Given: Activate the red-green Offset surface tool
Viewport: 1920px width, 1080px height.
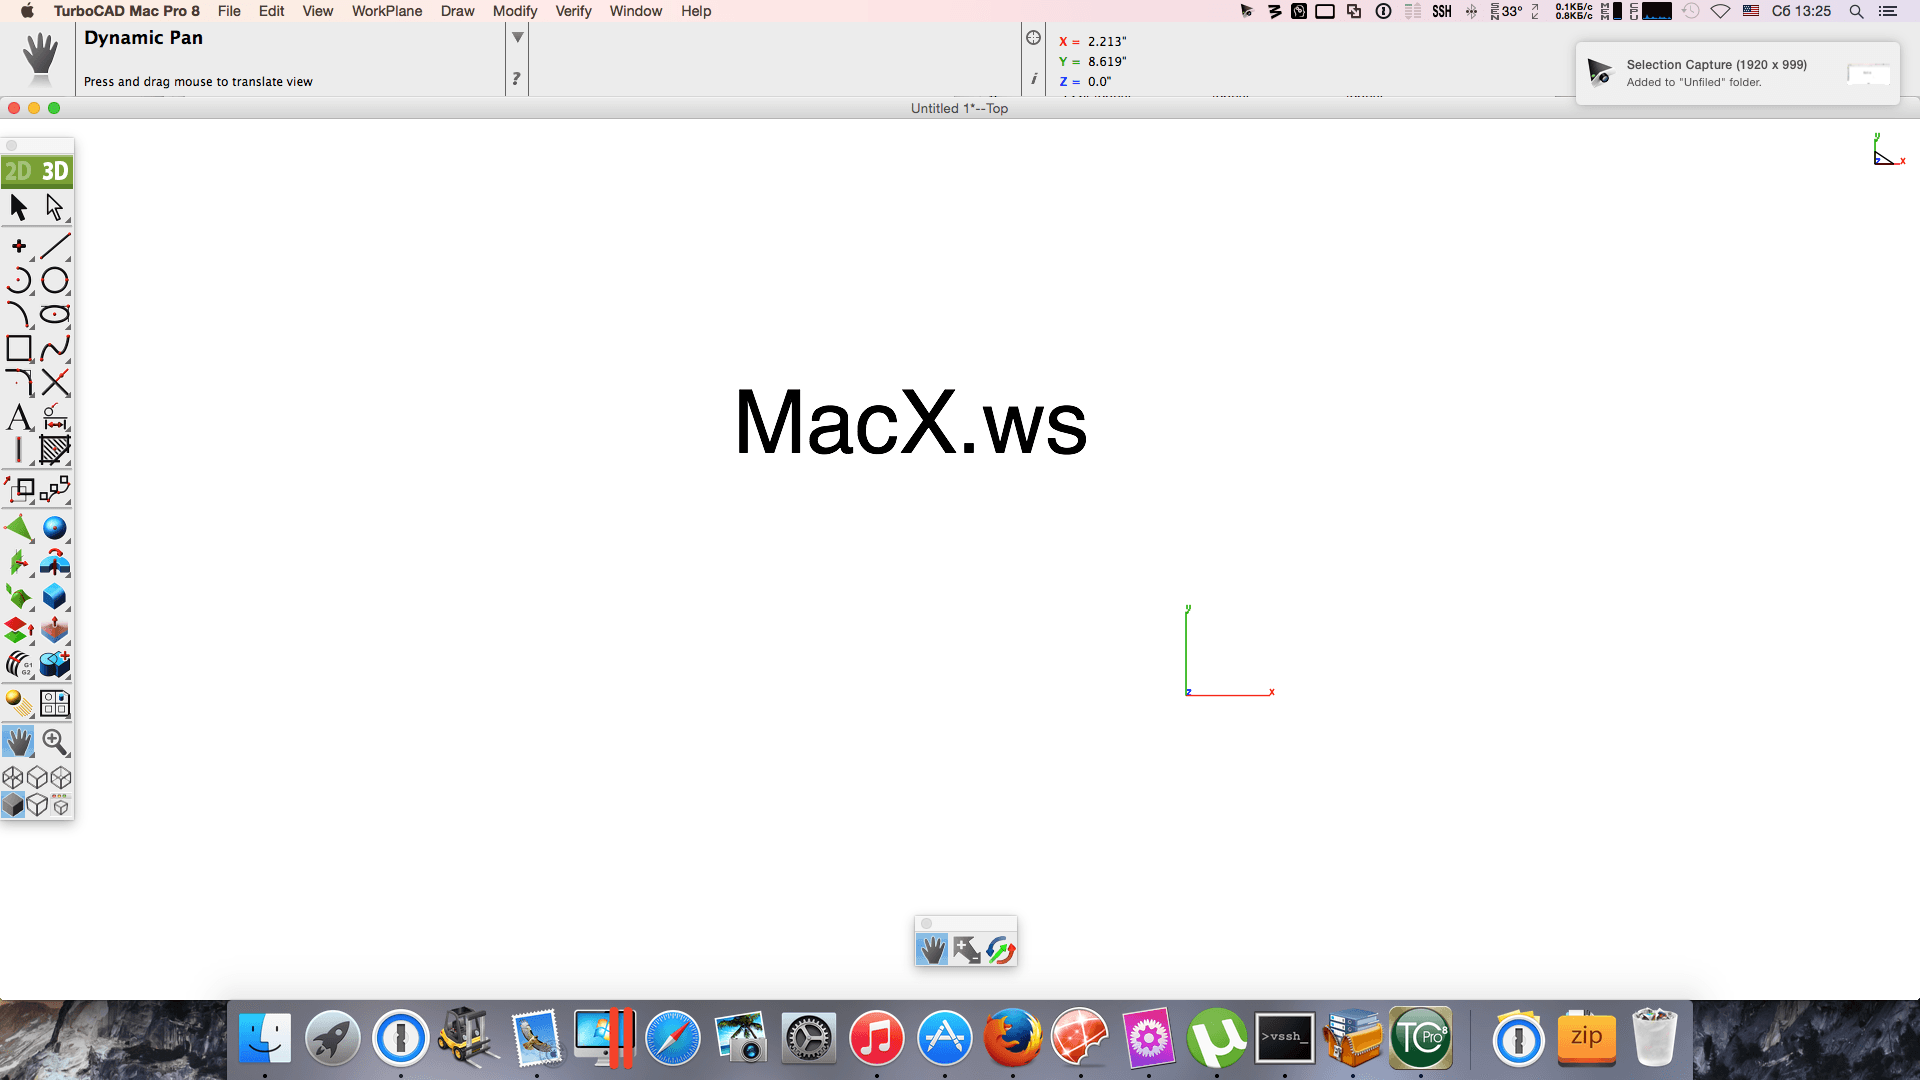Looking at the screenshot, I should [19, 631].
